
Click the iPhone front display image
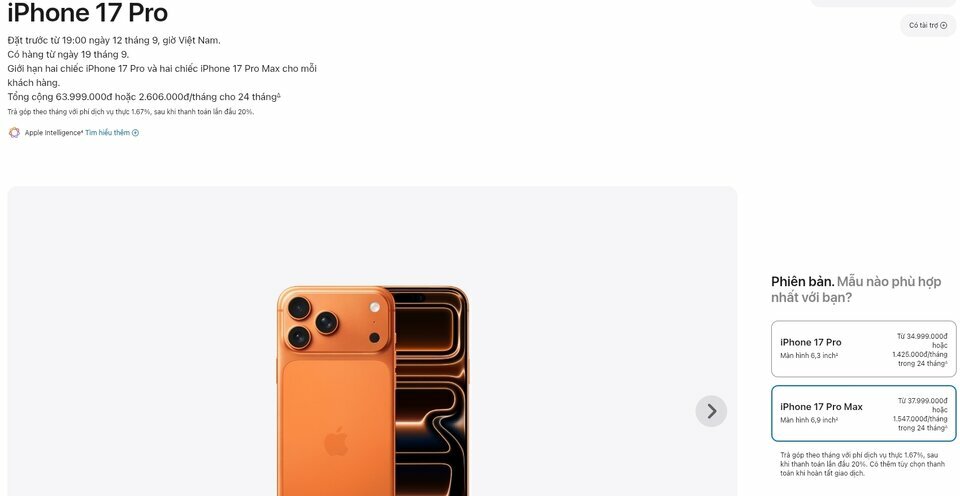click(430, 391)
